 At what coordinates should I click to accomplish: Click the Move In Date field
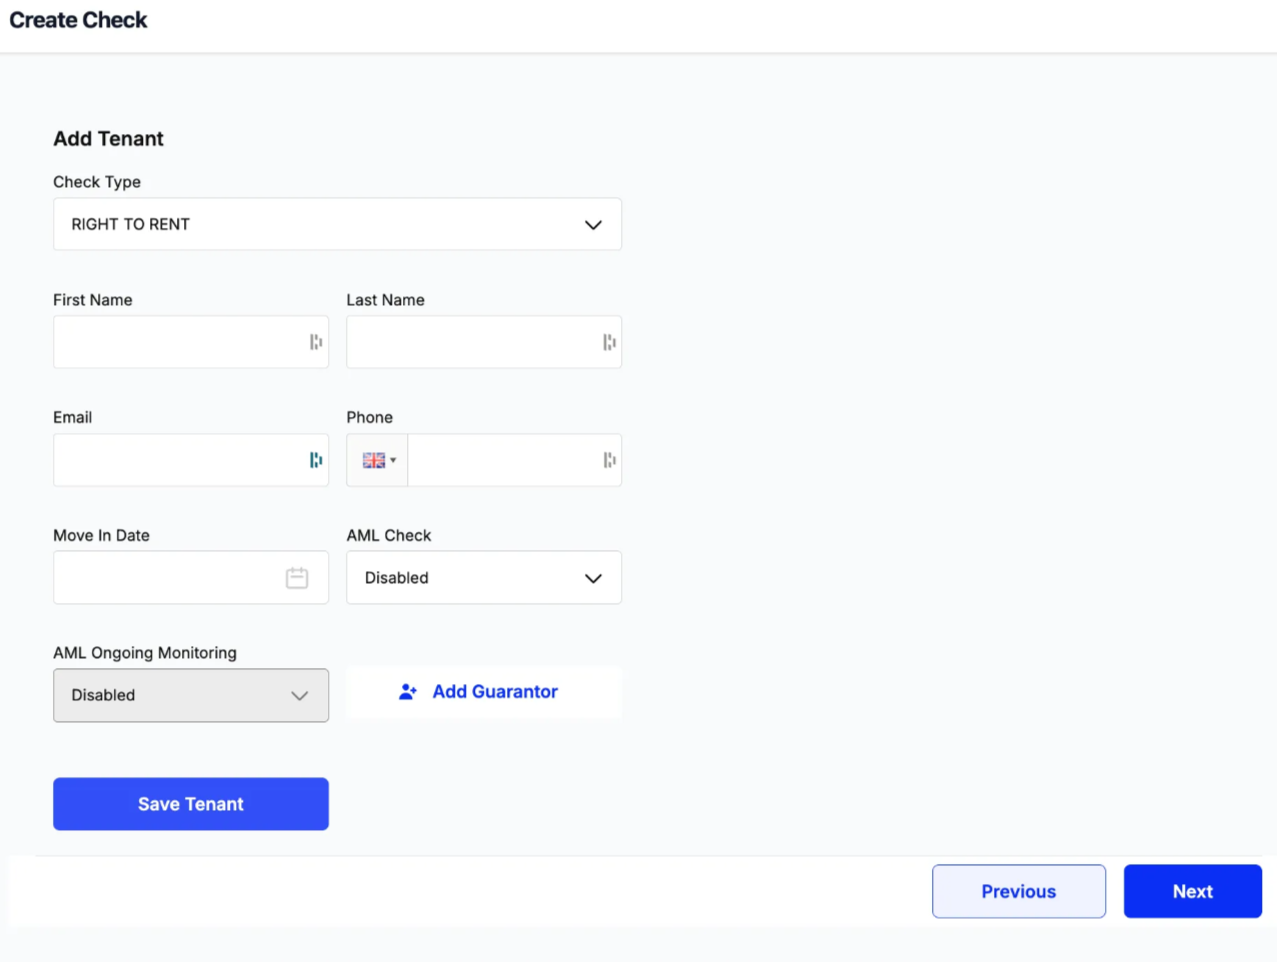pos(165,578)
